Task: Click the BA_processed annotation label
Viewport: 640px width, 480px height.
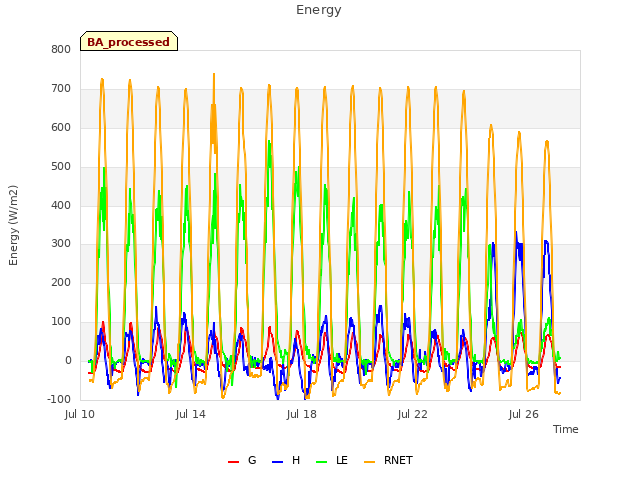Action: pos(129,42)
